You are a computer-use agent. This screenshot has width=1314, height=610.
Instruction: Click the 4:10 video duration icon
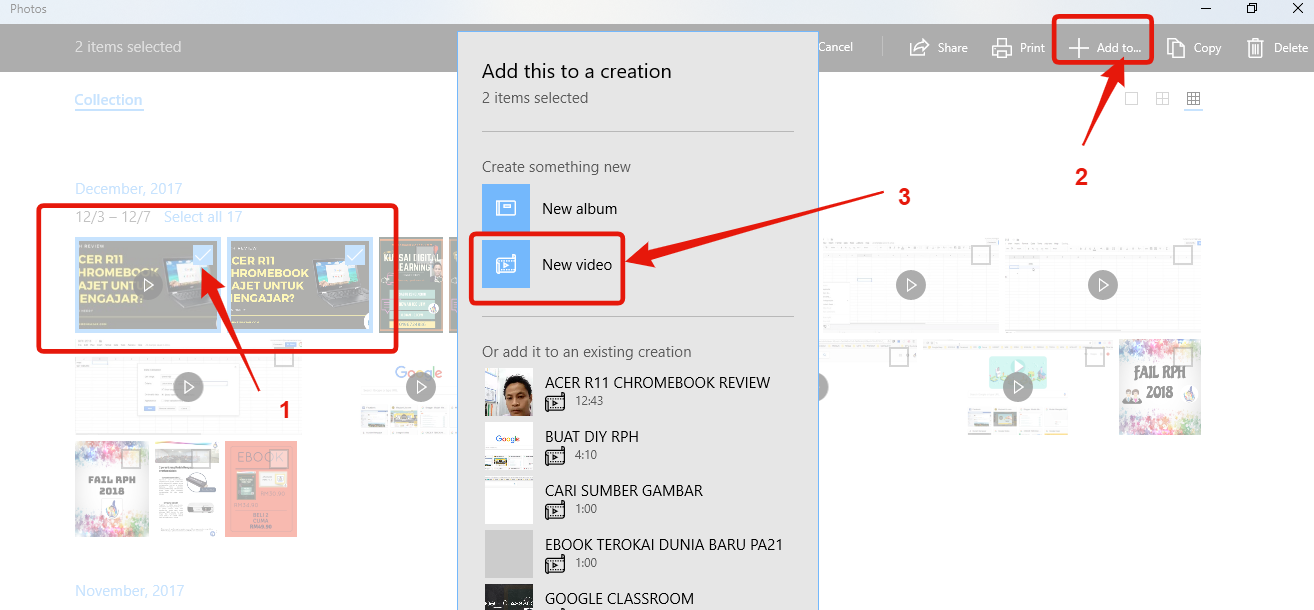coord(555,456)
